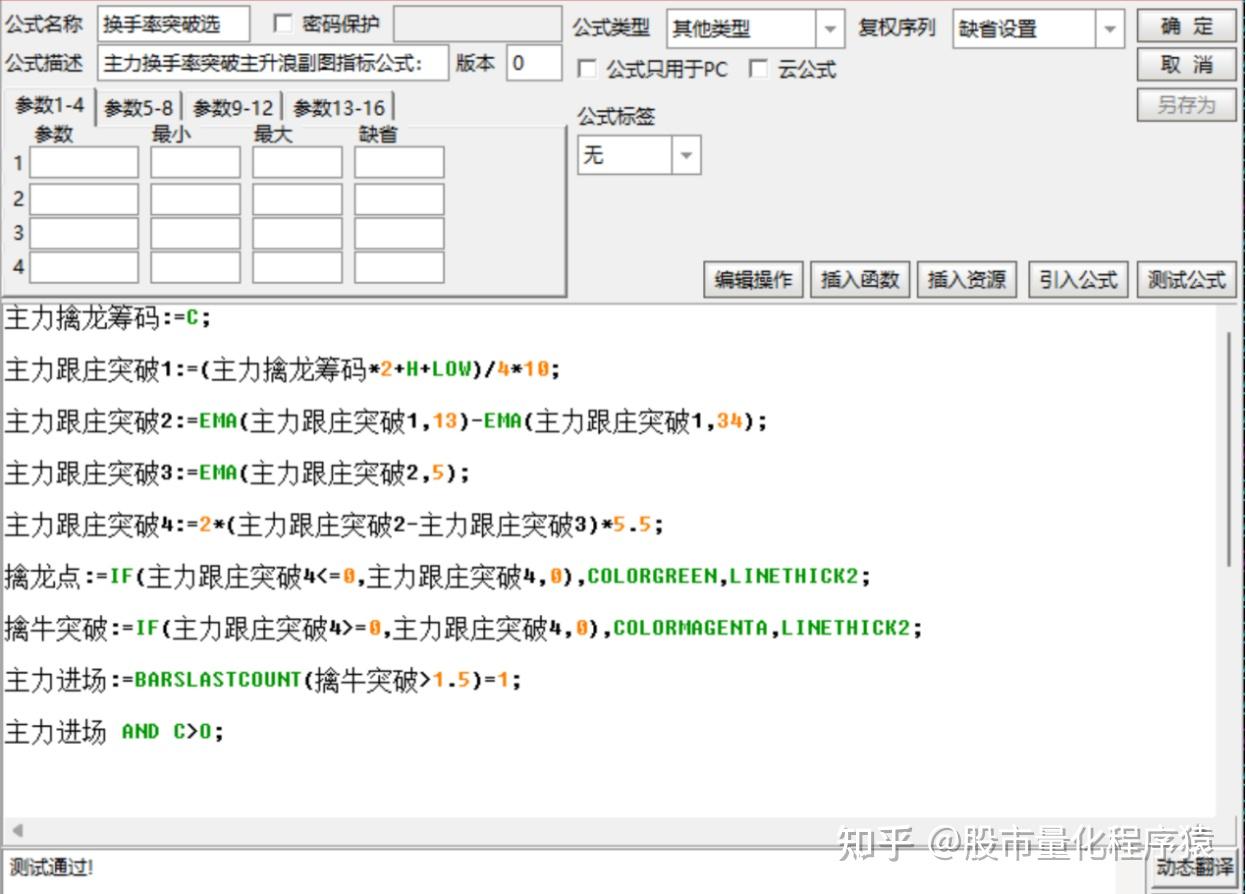
Task: Click row 1 参数 name field
Action: coord(84,162)
